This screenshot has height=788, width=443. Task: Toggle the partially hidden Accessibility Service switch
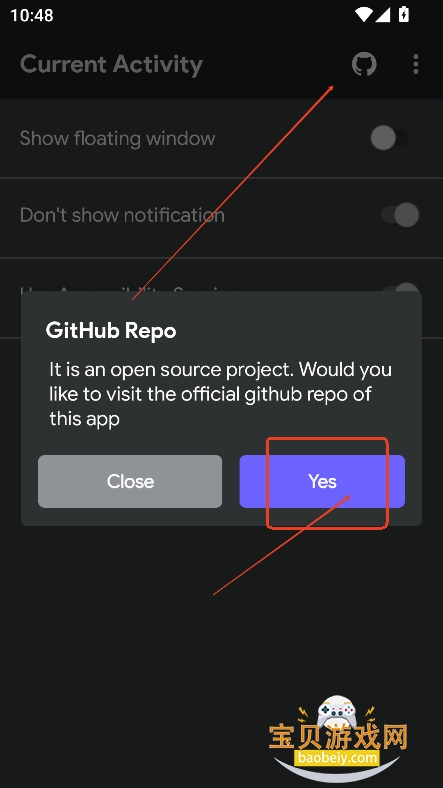coord(402,287)
